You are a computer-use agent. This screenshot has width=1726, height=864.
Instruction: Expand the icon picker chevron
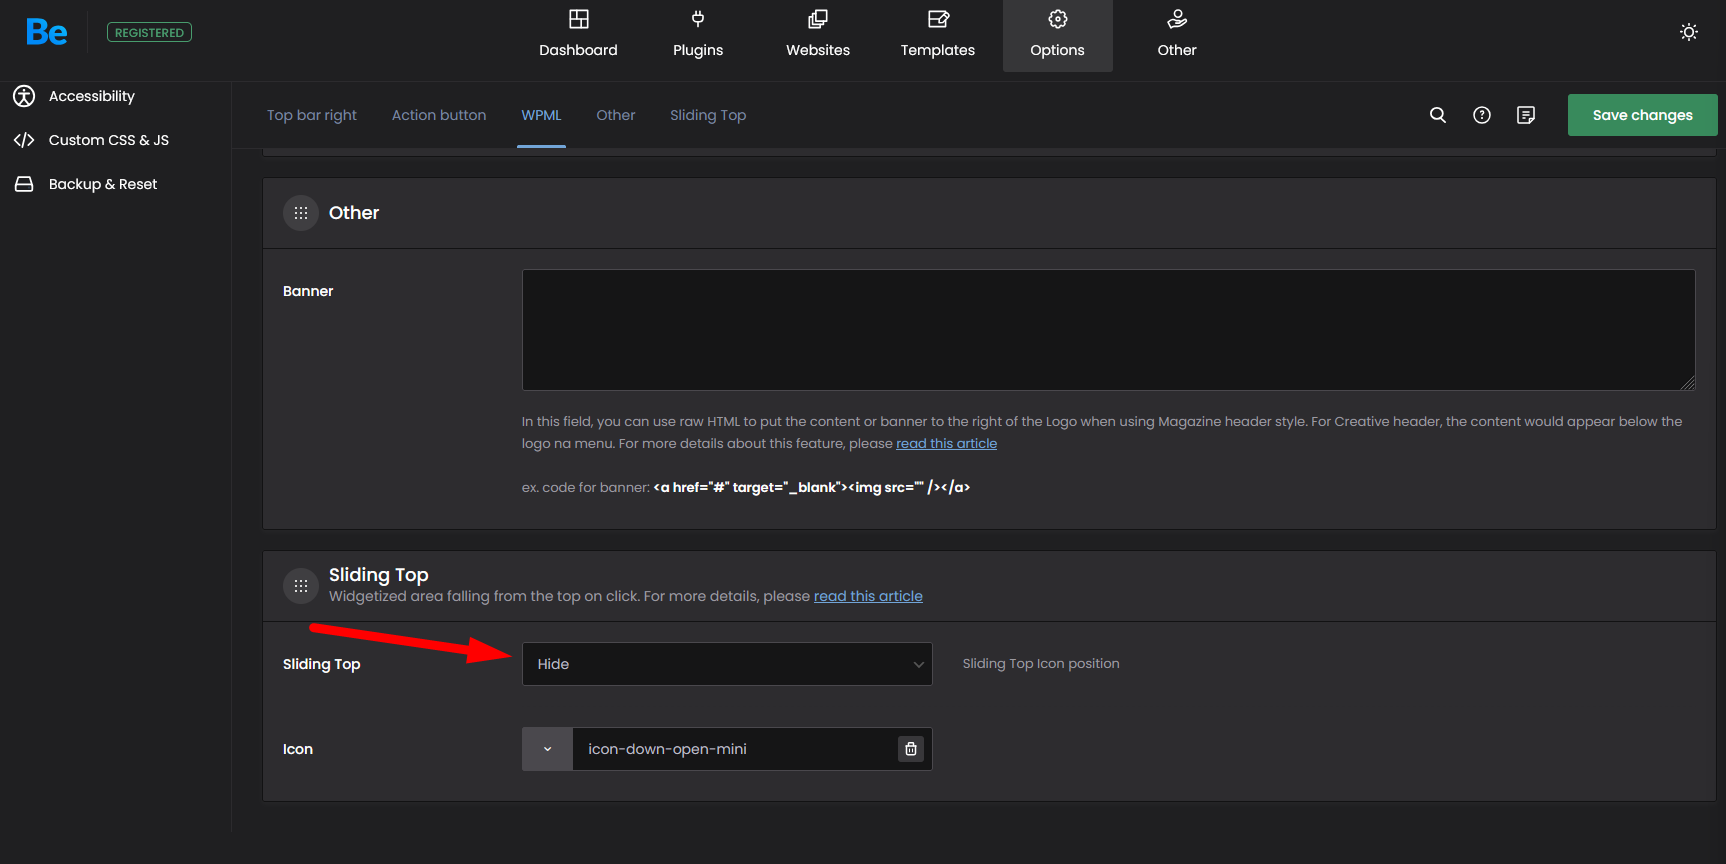(547, 749)
